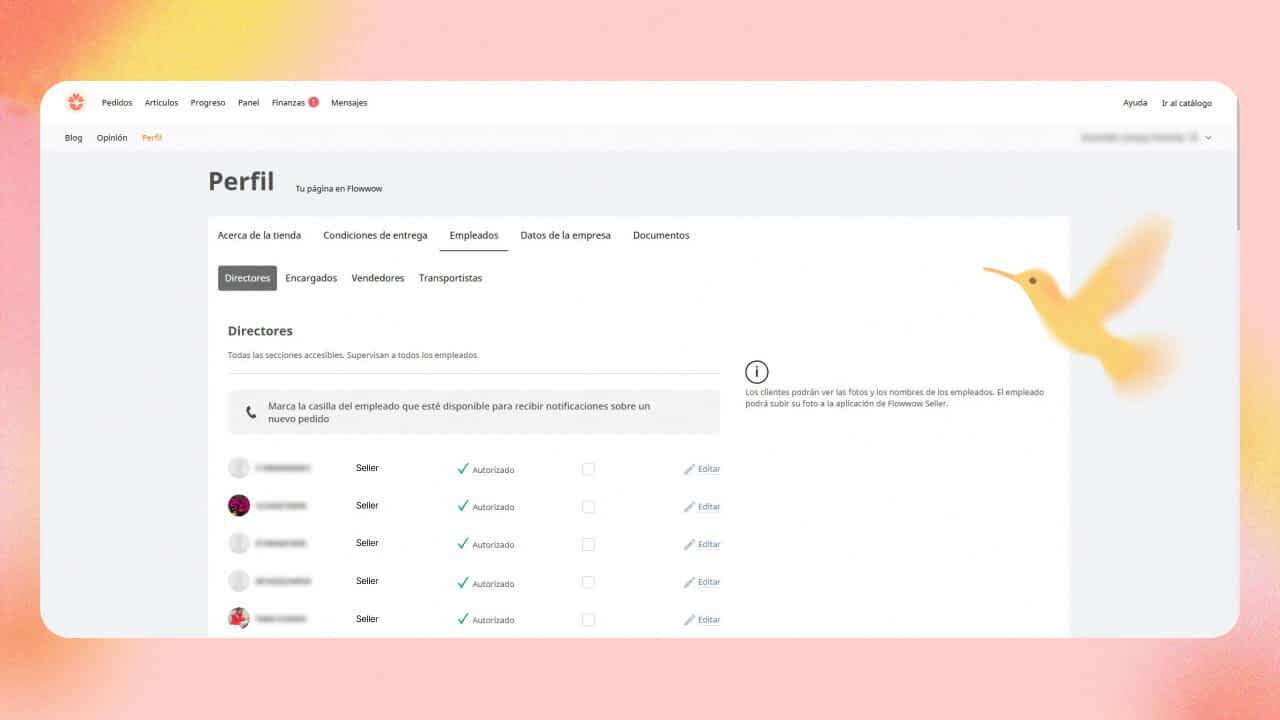Enable the notification checkbox in the fifth row
The image size is (1280, 720).
588,620
